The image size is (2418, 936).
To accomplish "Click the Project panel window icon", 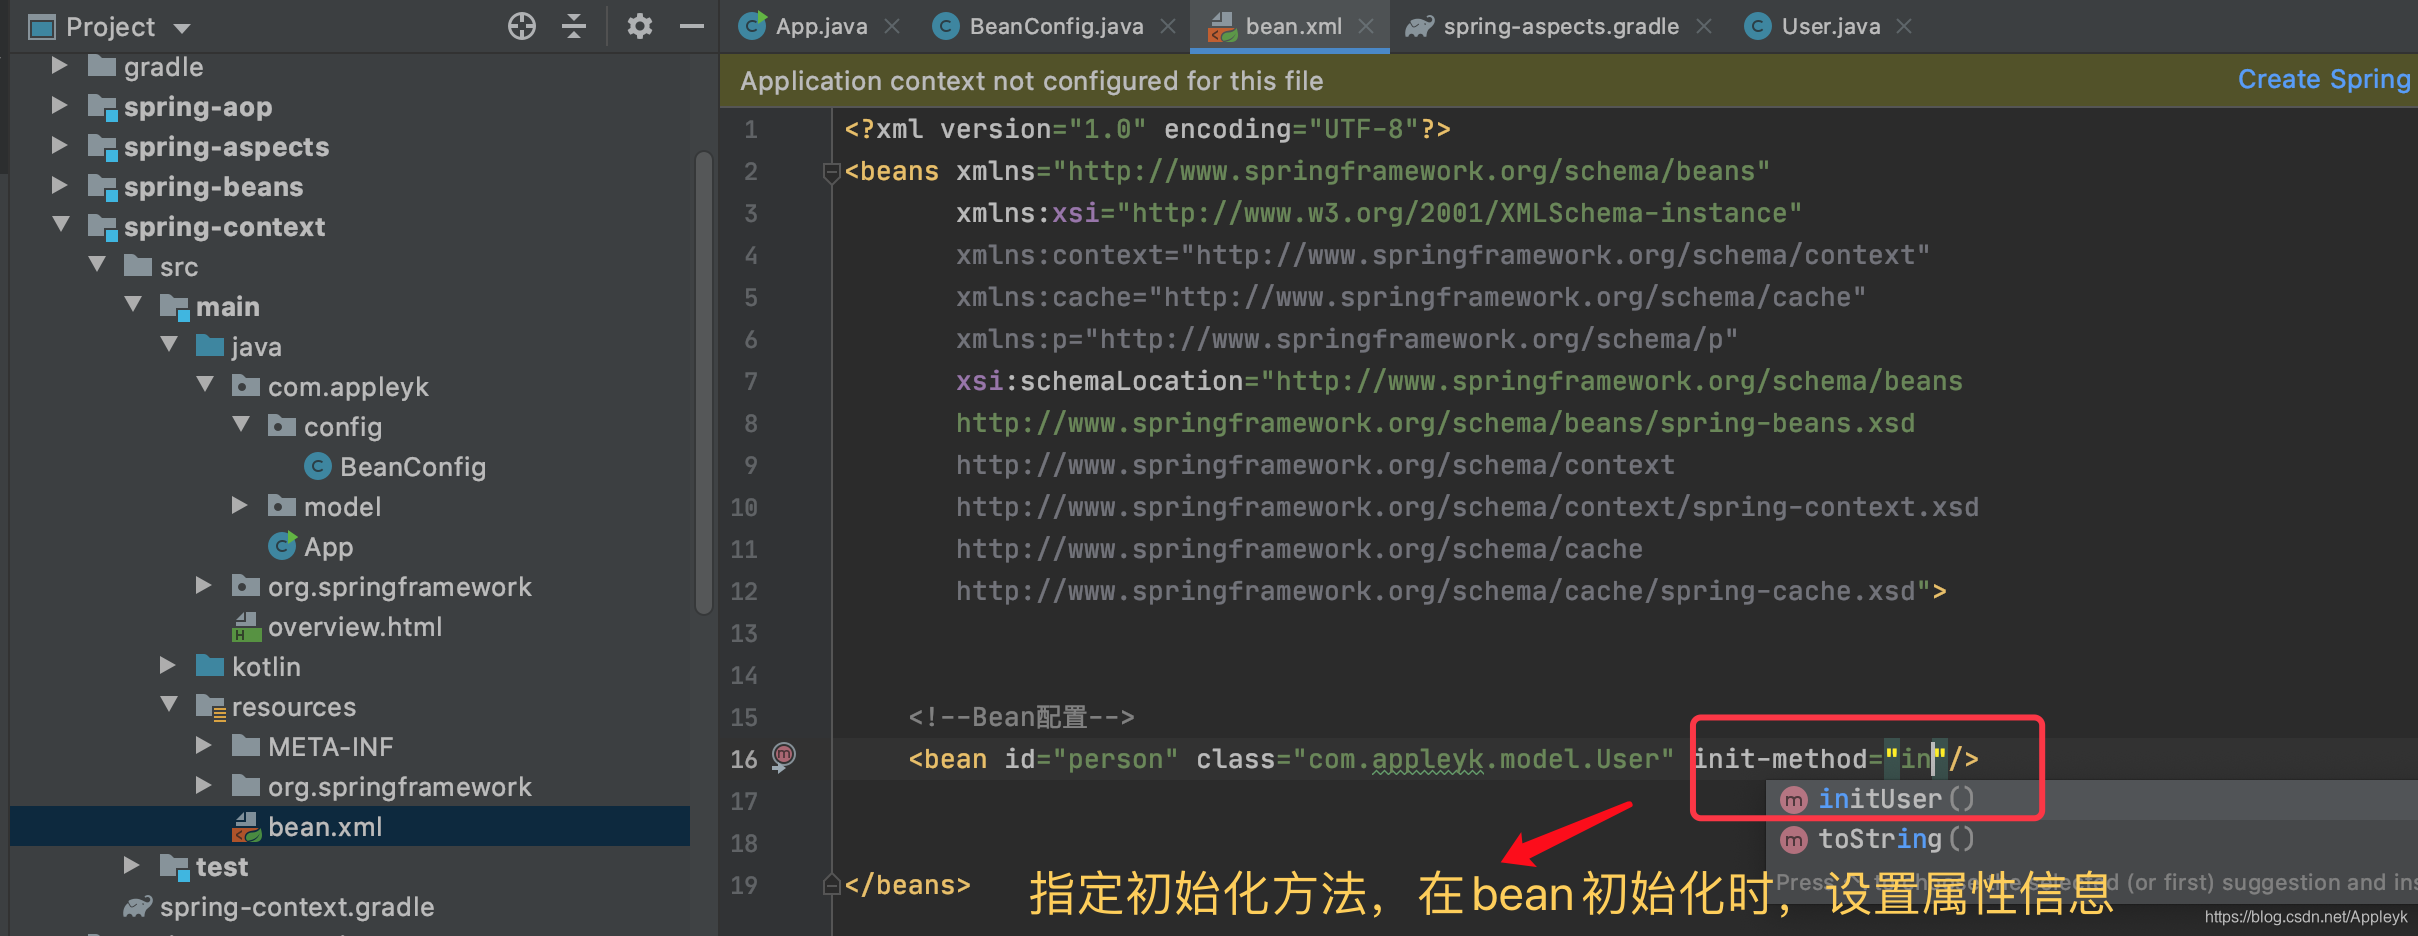I will [x=42, y=27].
